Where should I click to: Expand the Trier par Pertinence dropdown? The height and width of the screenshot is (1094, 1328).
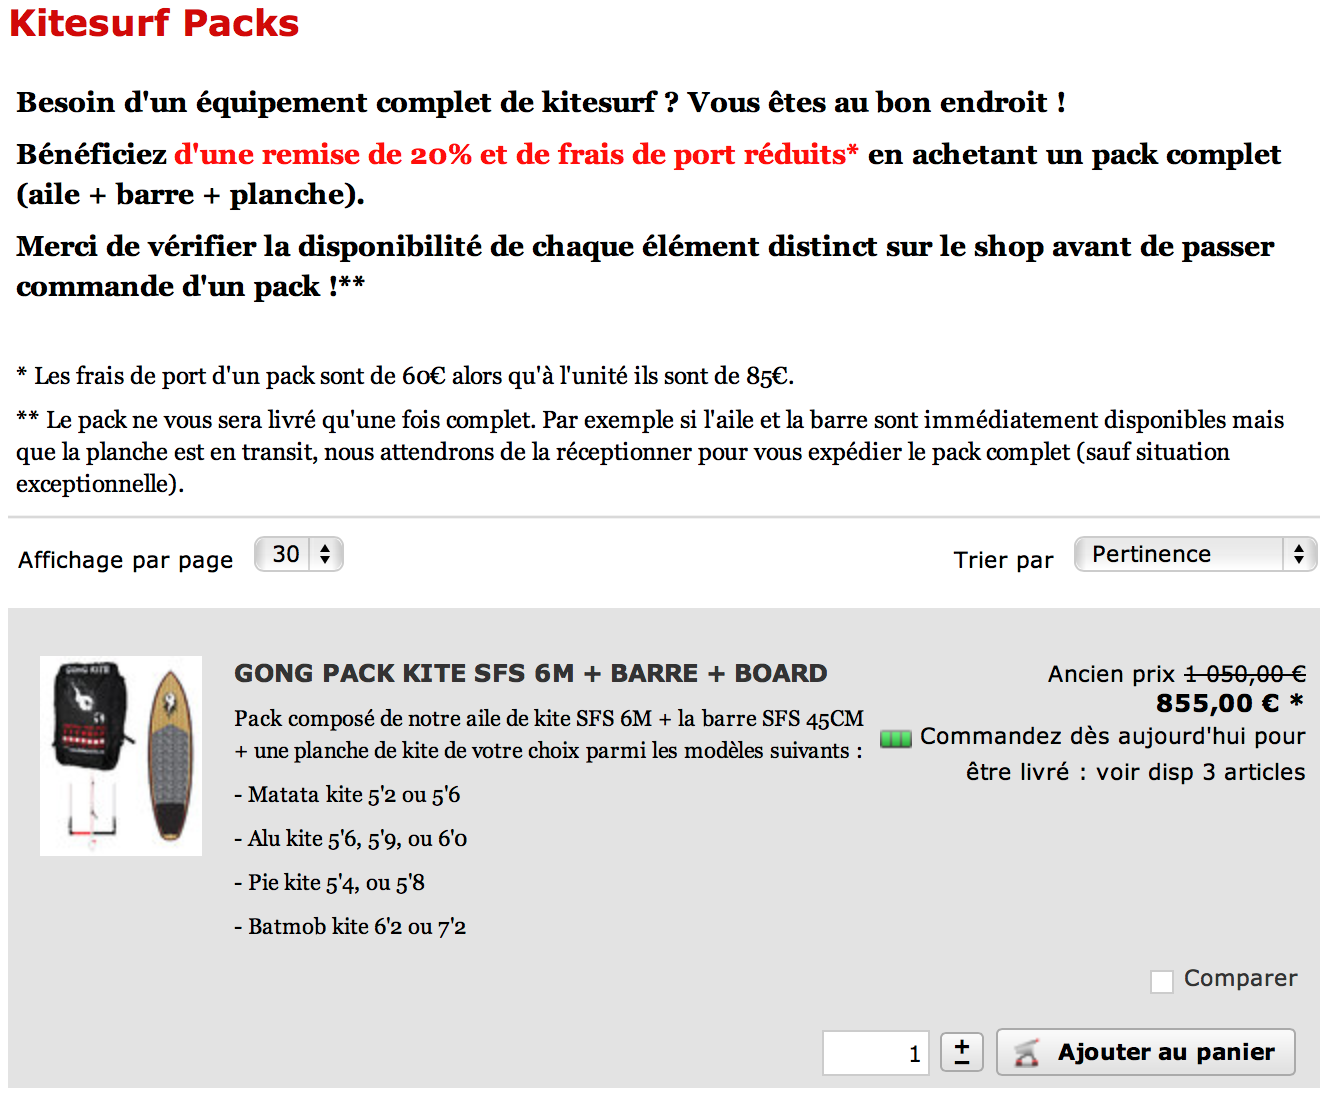tap(1196, 554)
